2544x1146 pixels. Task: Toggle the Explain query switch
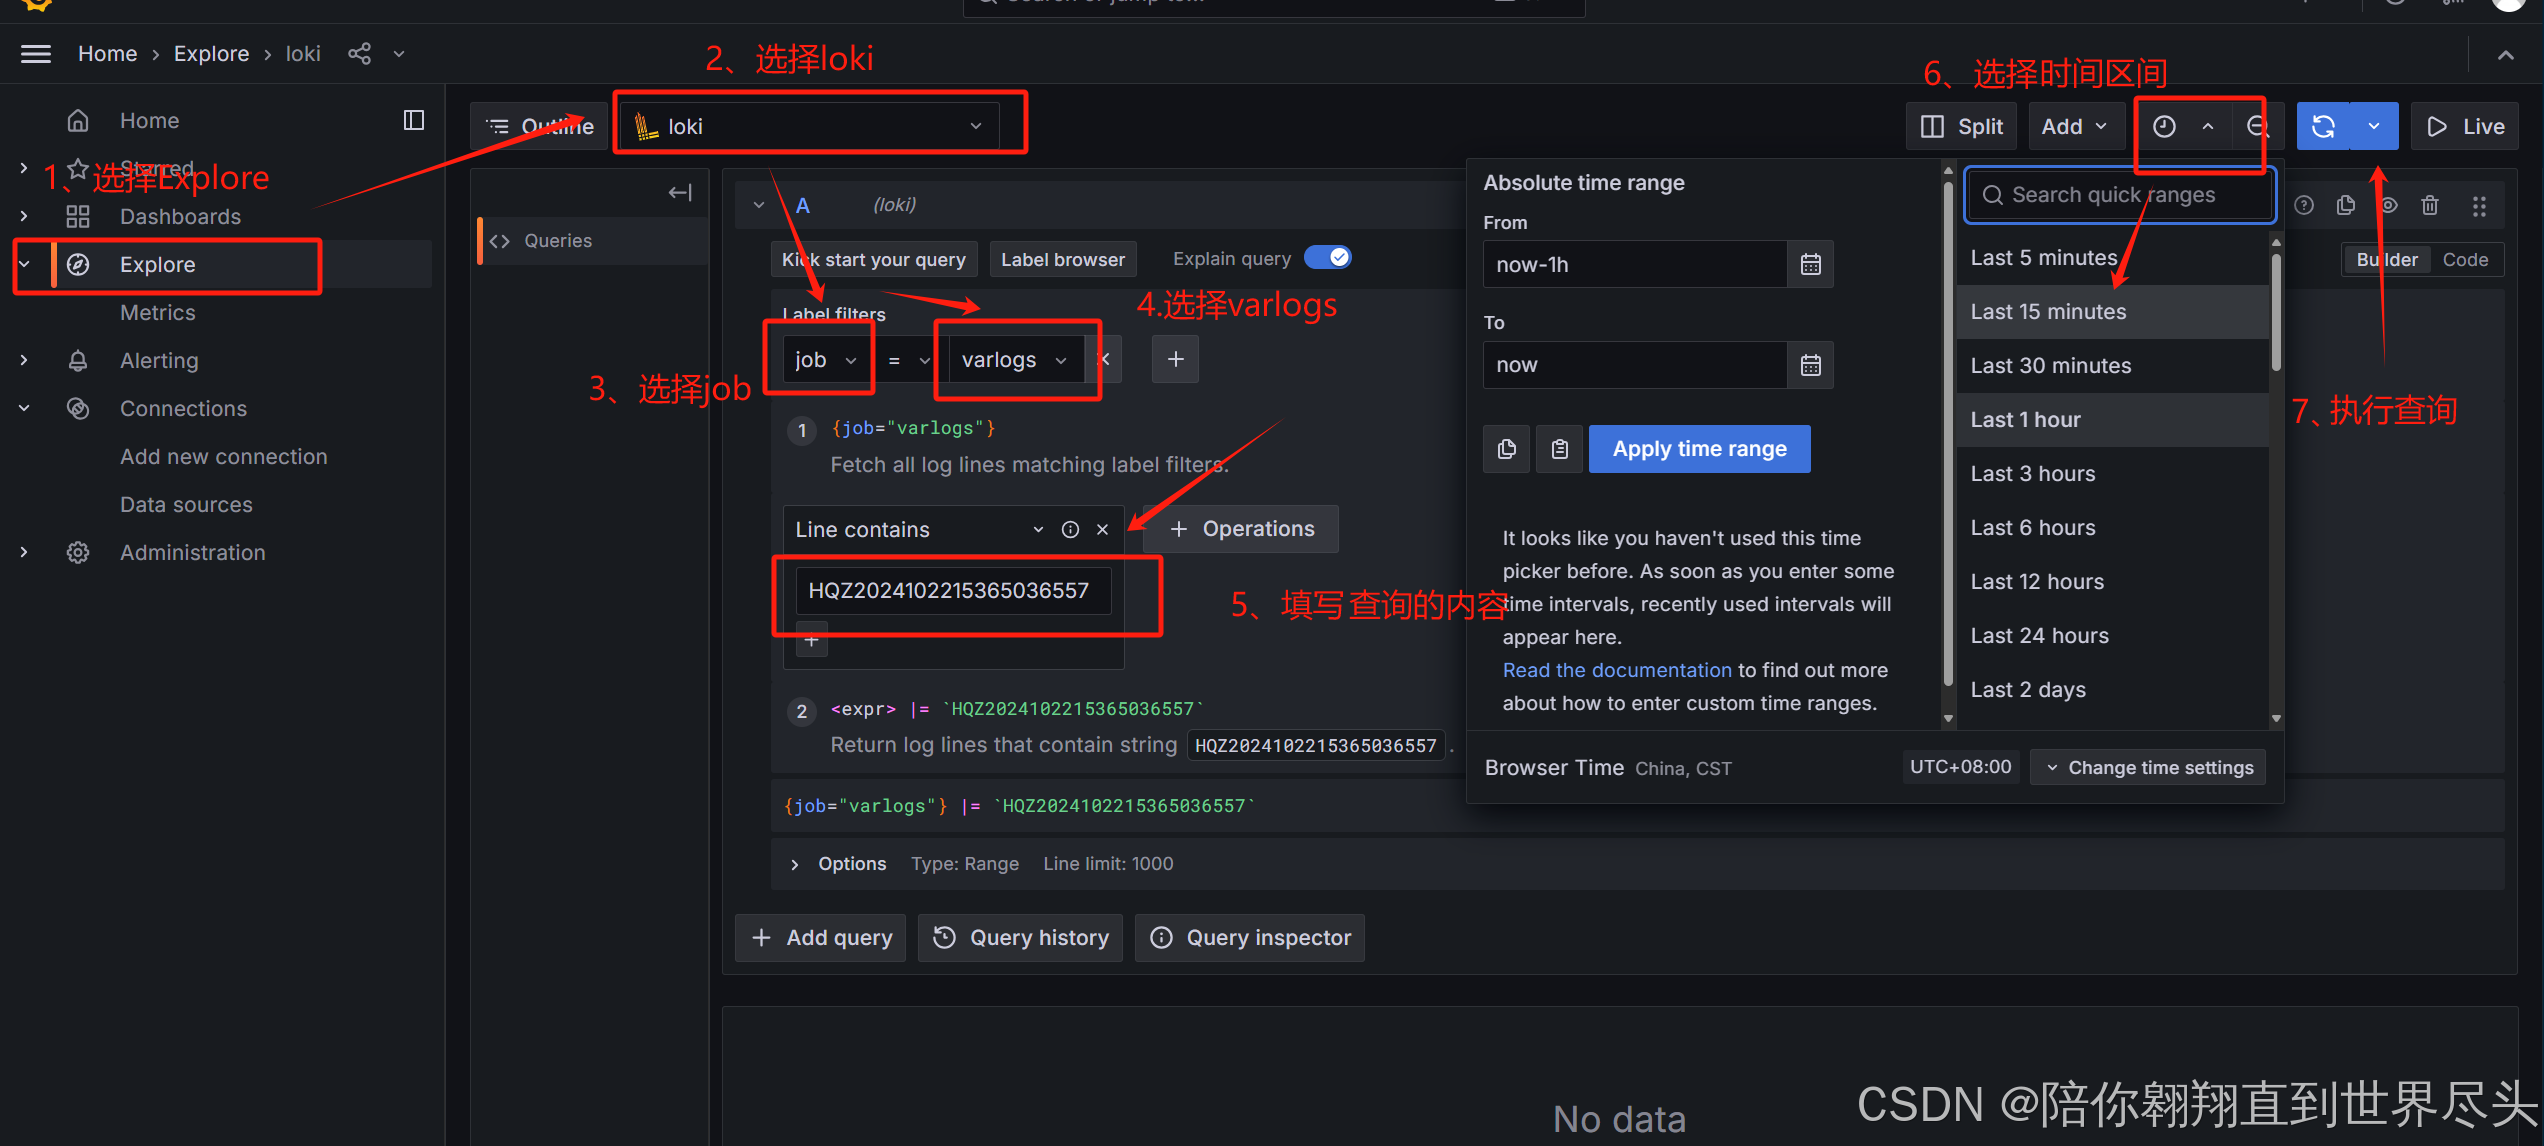pos(1328,258)
